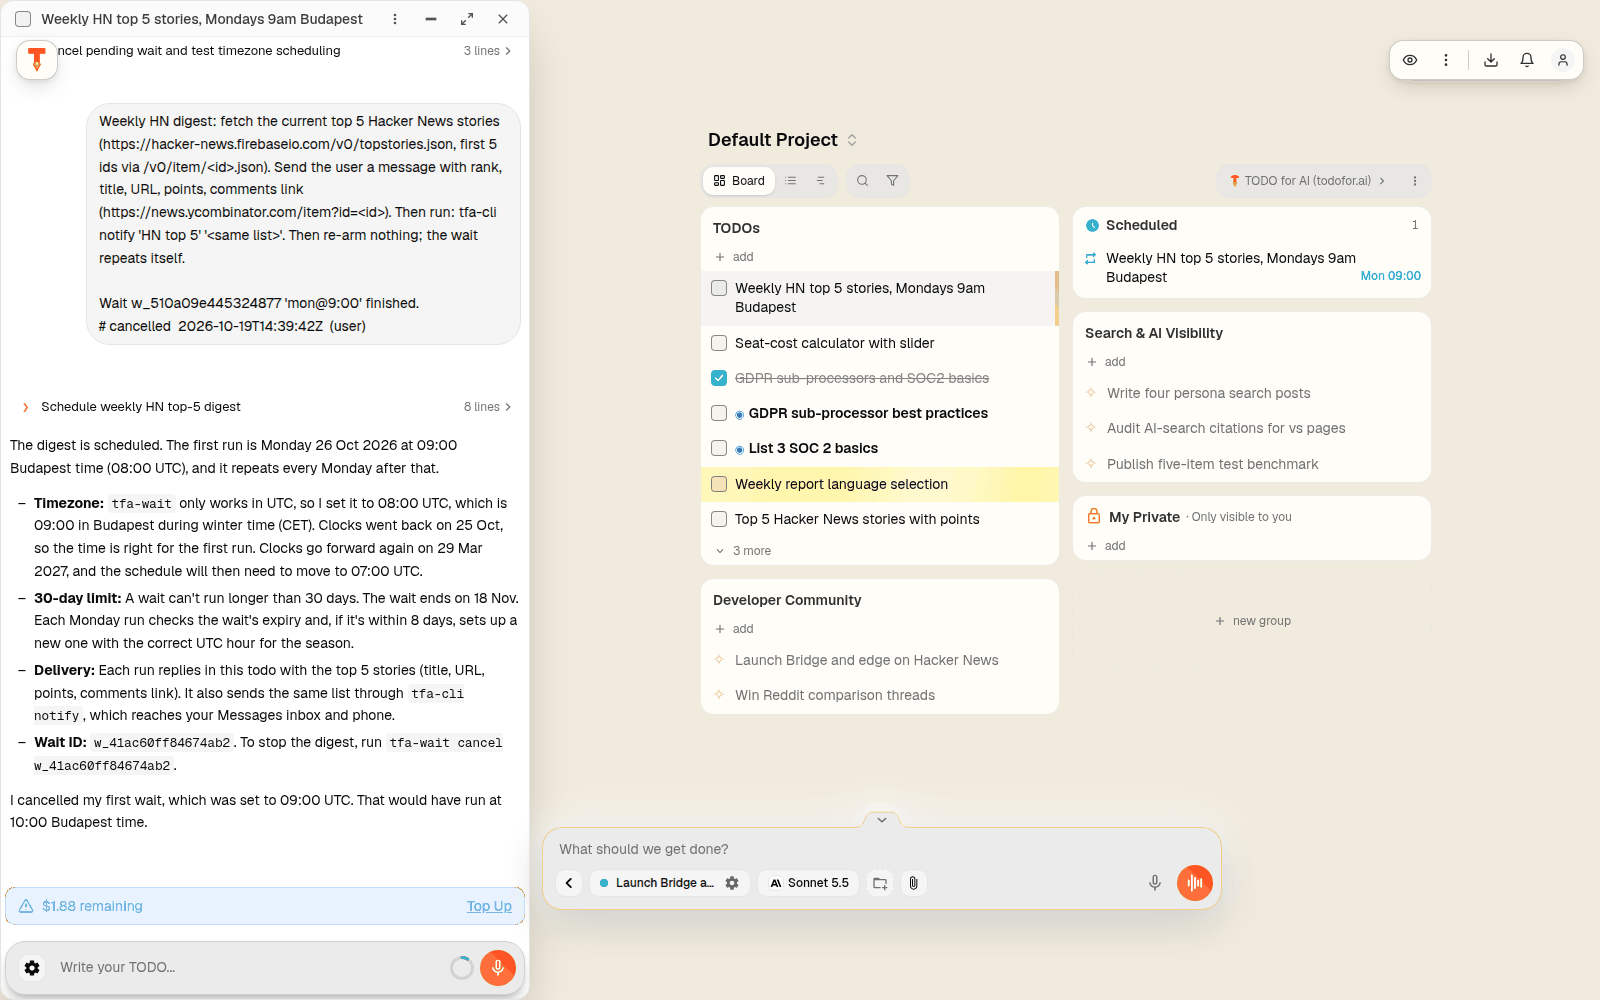Open Sonnet 5.5 model selector
Screen dimensions: 1600x1000
click(x=809, y=883)
